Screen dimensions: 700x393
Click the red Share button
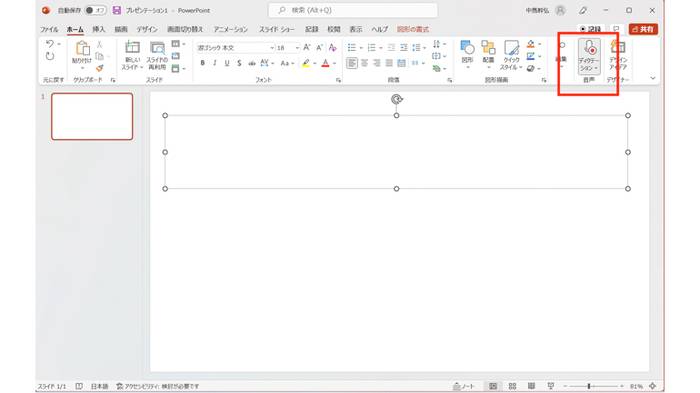(643, 29)
